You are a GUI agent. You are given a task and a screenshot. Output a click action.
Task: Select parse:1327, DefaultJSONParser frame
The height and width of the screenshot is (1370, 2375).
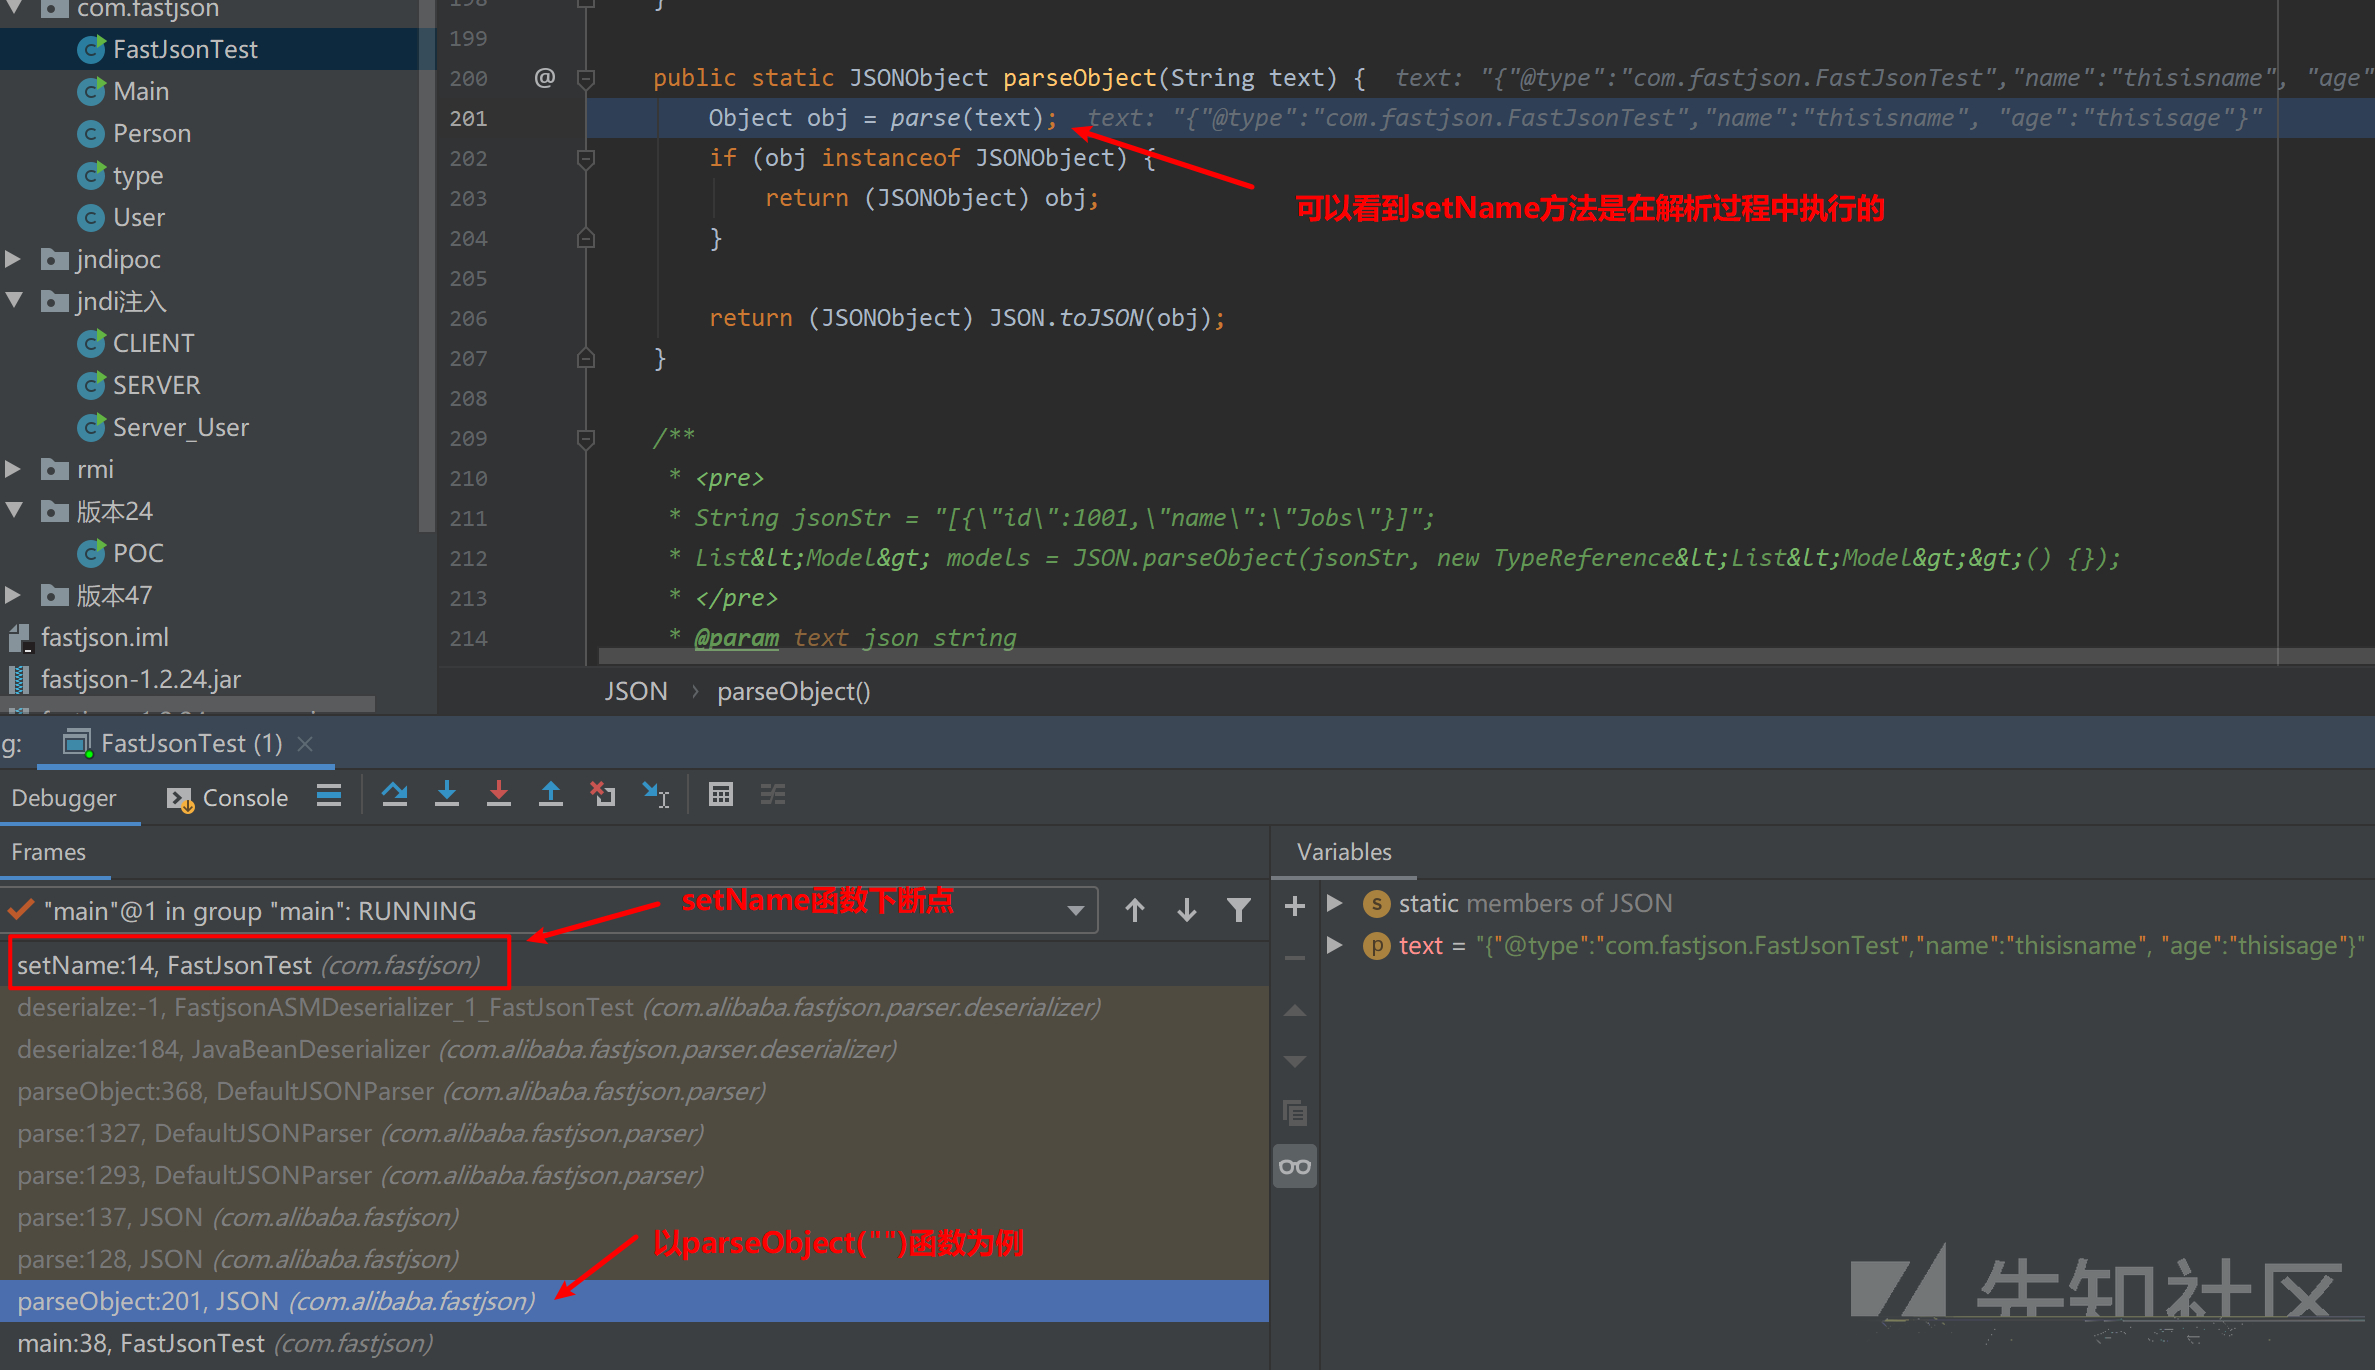click(x=634, y=1133)
